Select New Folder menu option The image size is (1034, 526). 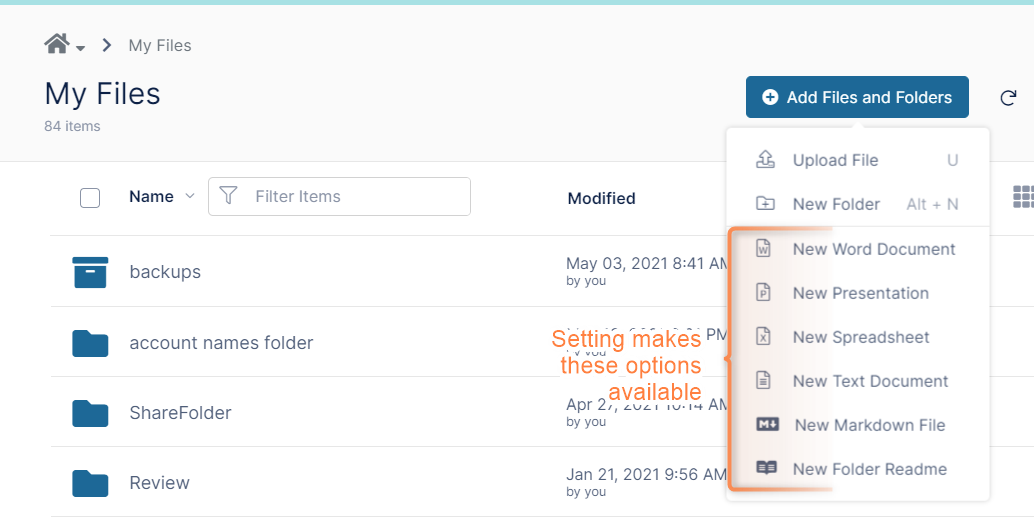pyautogui.click(x=836, y=204)
